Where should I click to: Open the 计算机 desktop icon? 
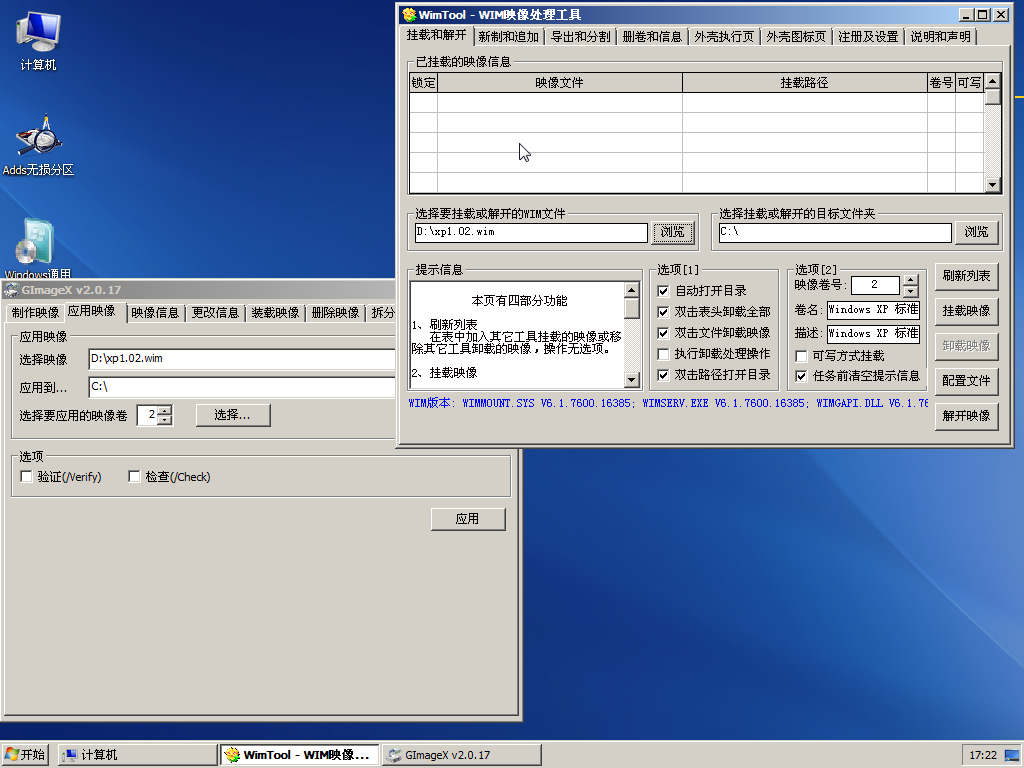click(38, 41)
